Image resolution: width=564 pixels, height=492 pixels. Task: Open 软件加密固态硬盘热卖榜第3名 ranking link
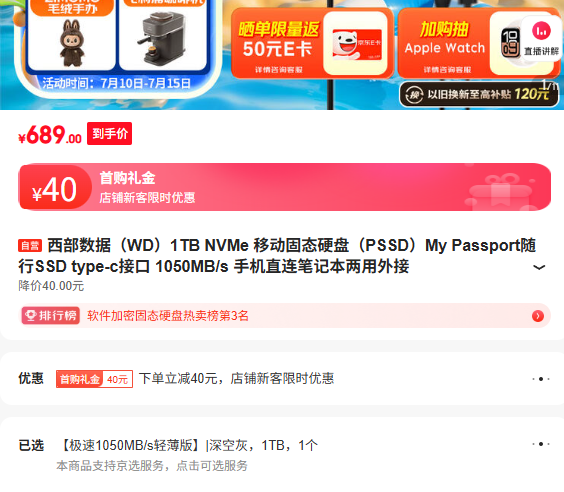(168, 316)
